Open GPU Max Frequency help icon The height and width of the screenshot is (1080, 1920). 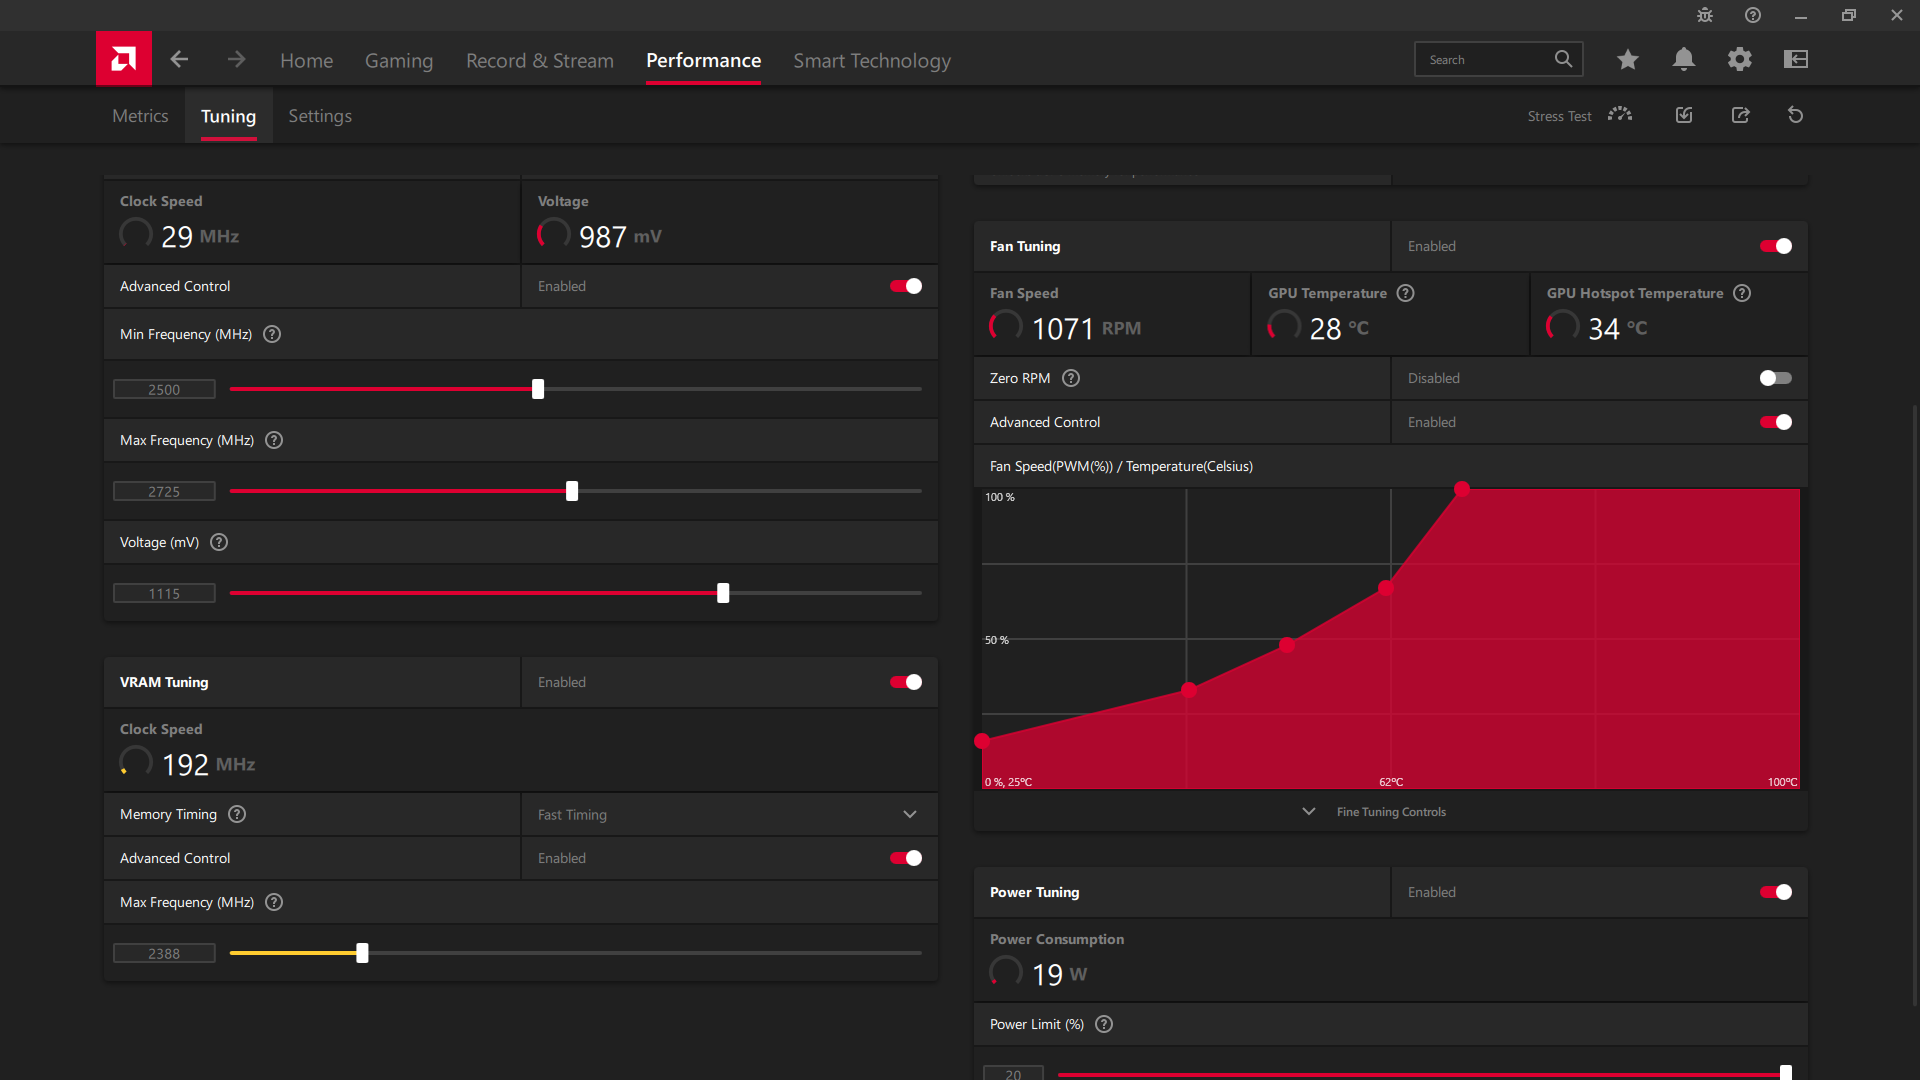tap(274, 440)
